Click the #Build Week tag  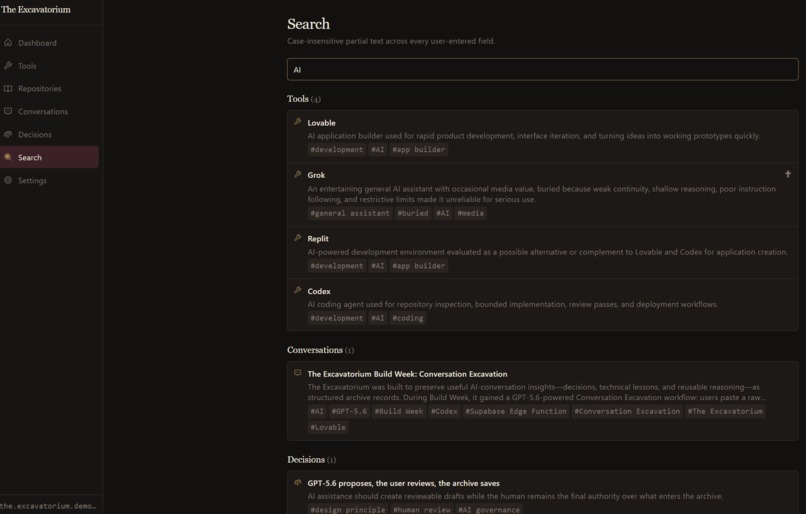(x=399, y=411)
